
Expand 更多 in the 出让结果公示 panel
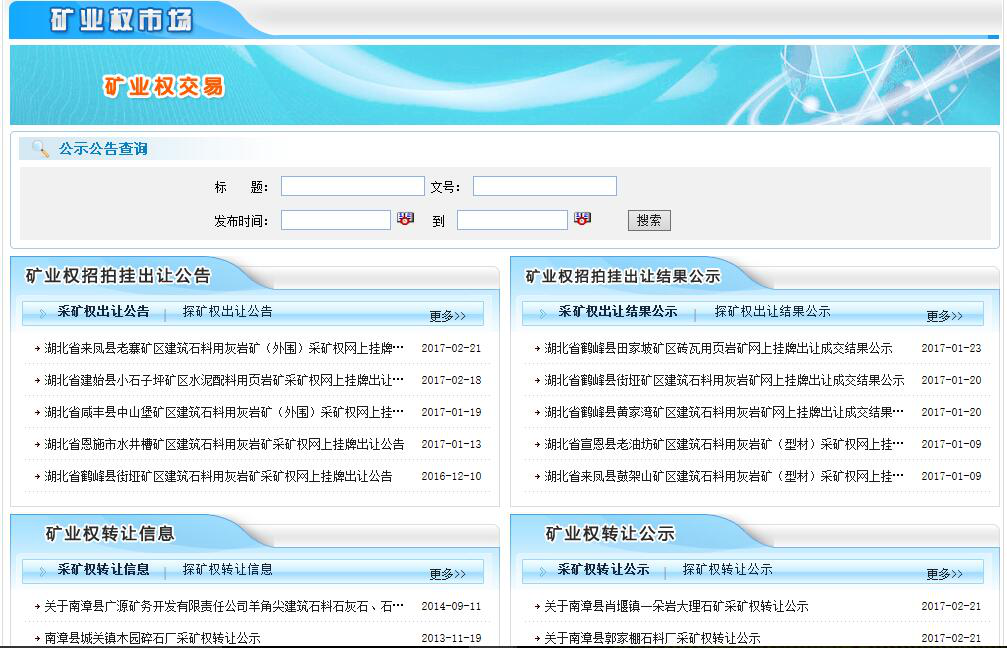944,316
